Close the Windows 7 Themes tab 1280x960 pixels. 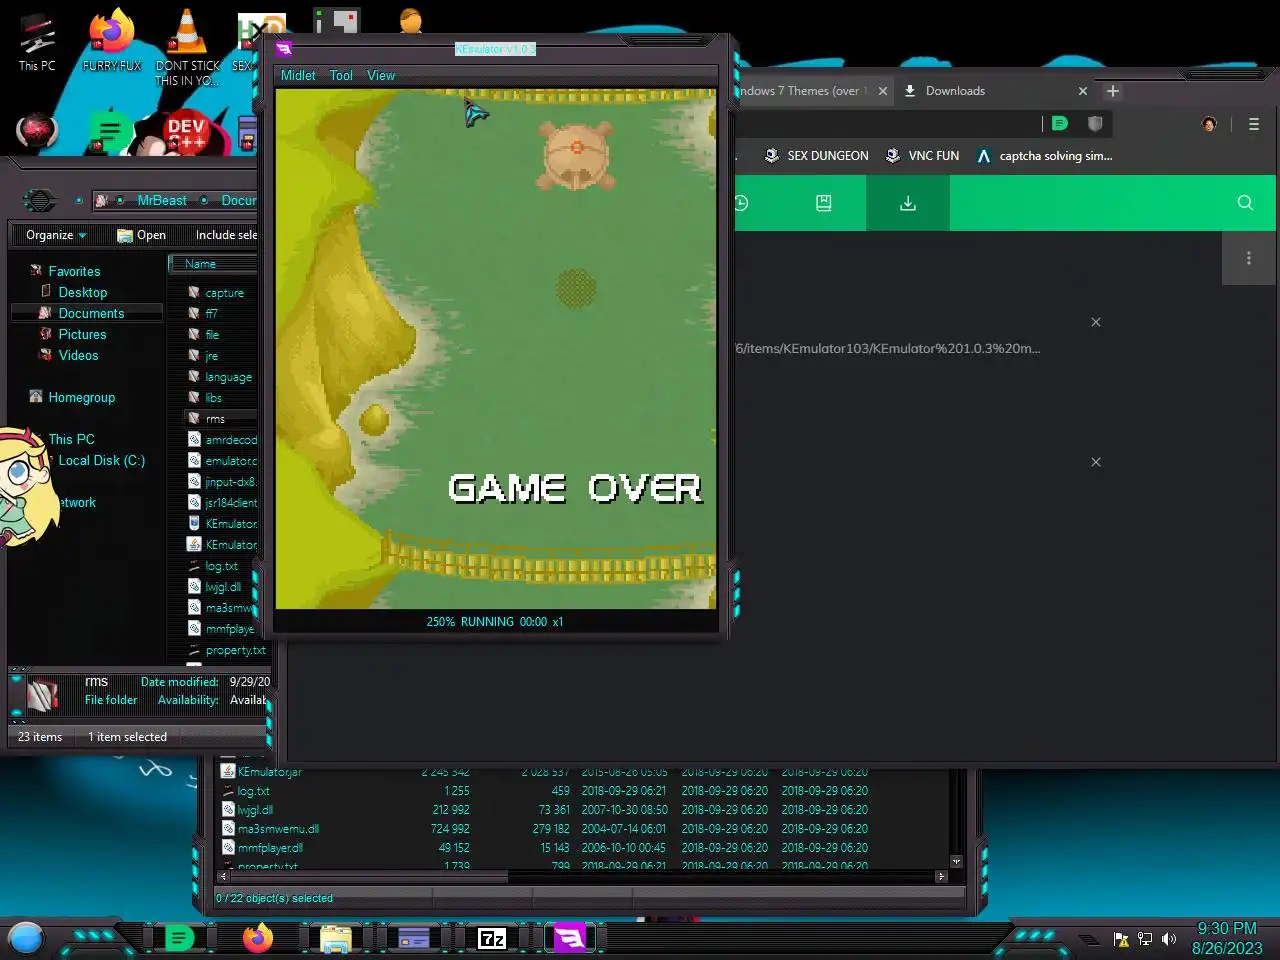[x=883, y=91]
